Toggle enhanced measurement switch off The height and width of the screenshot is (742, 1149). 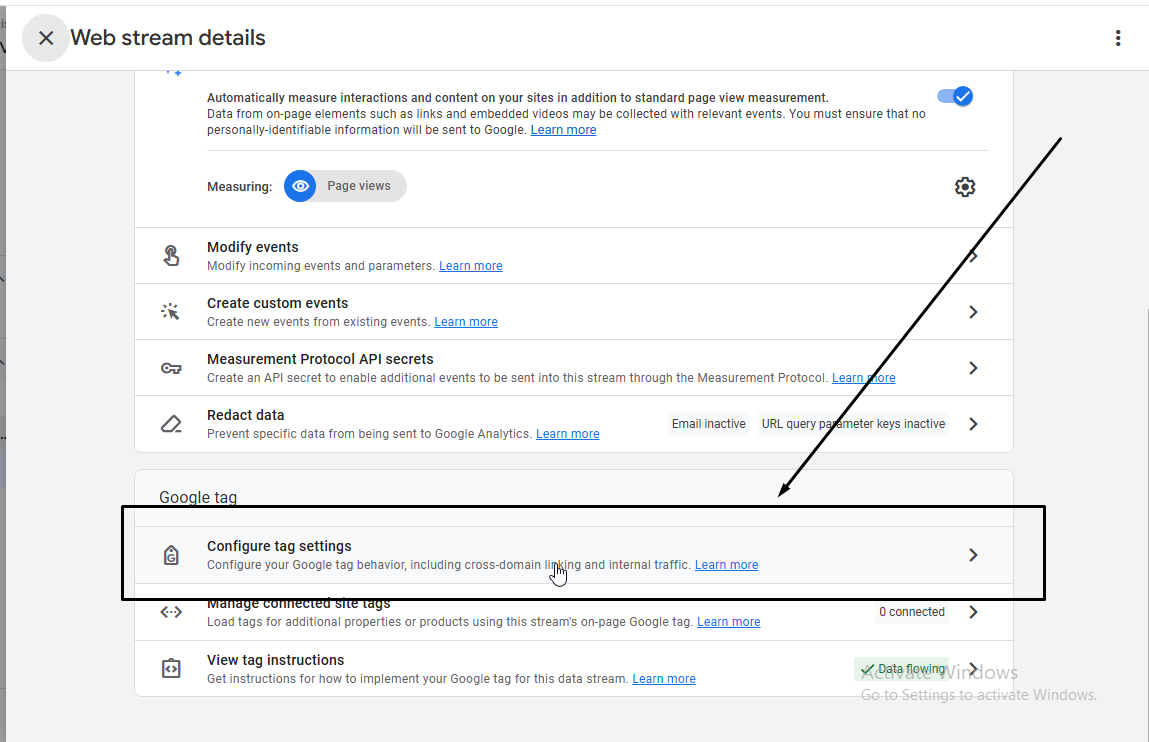[x=955, y=96]
